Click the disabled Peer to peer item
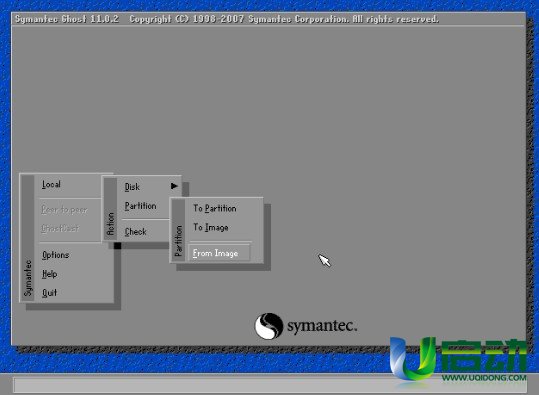Viewport: 539px width, 395px height. (64, 210)
